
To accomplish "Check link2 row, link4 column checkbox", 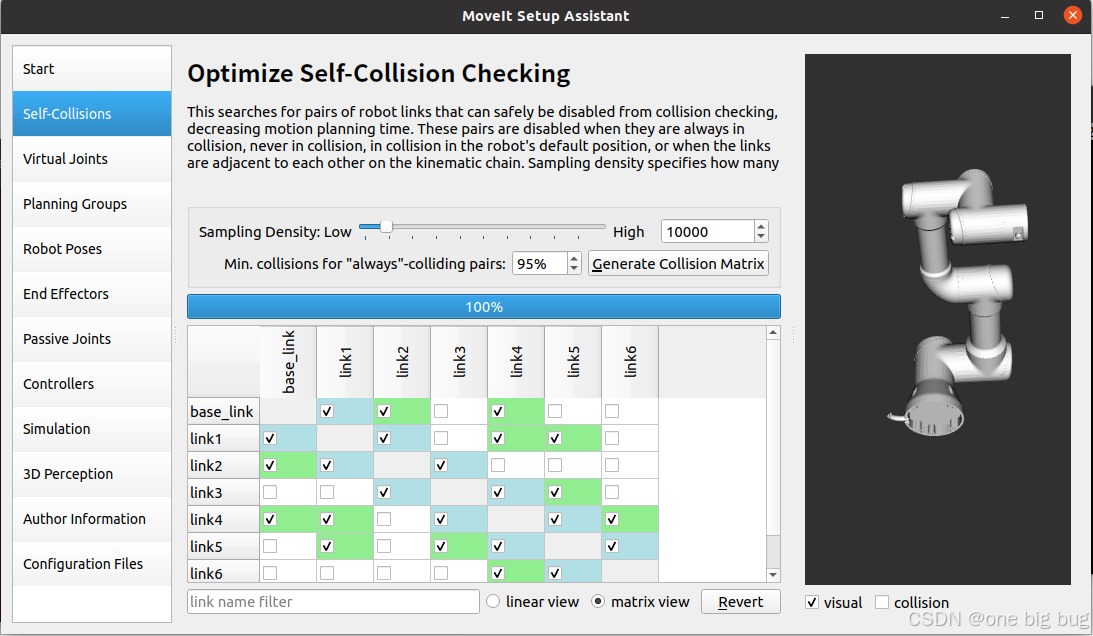I will (498, 465).
